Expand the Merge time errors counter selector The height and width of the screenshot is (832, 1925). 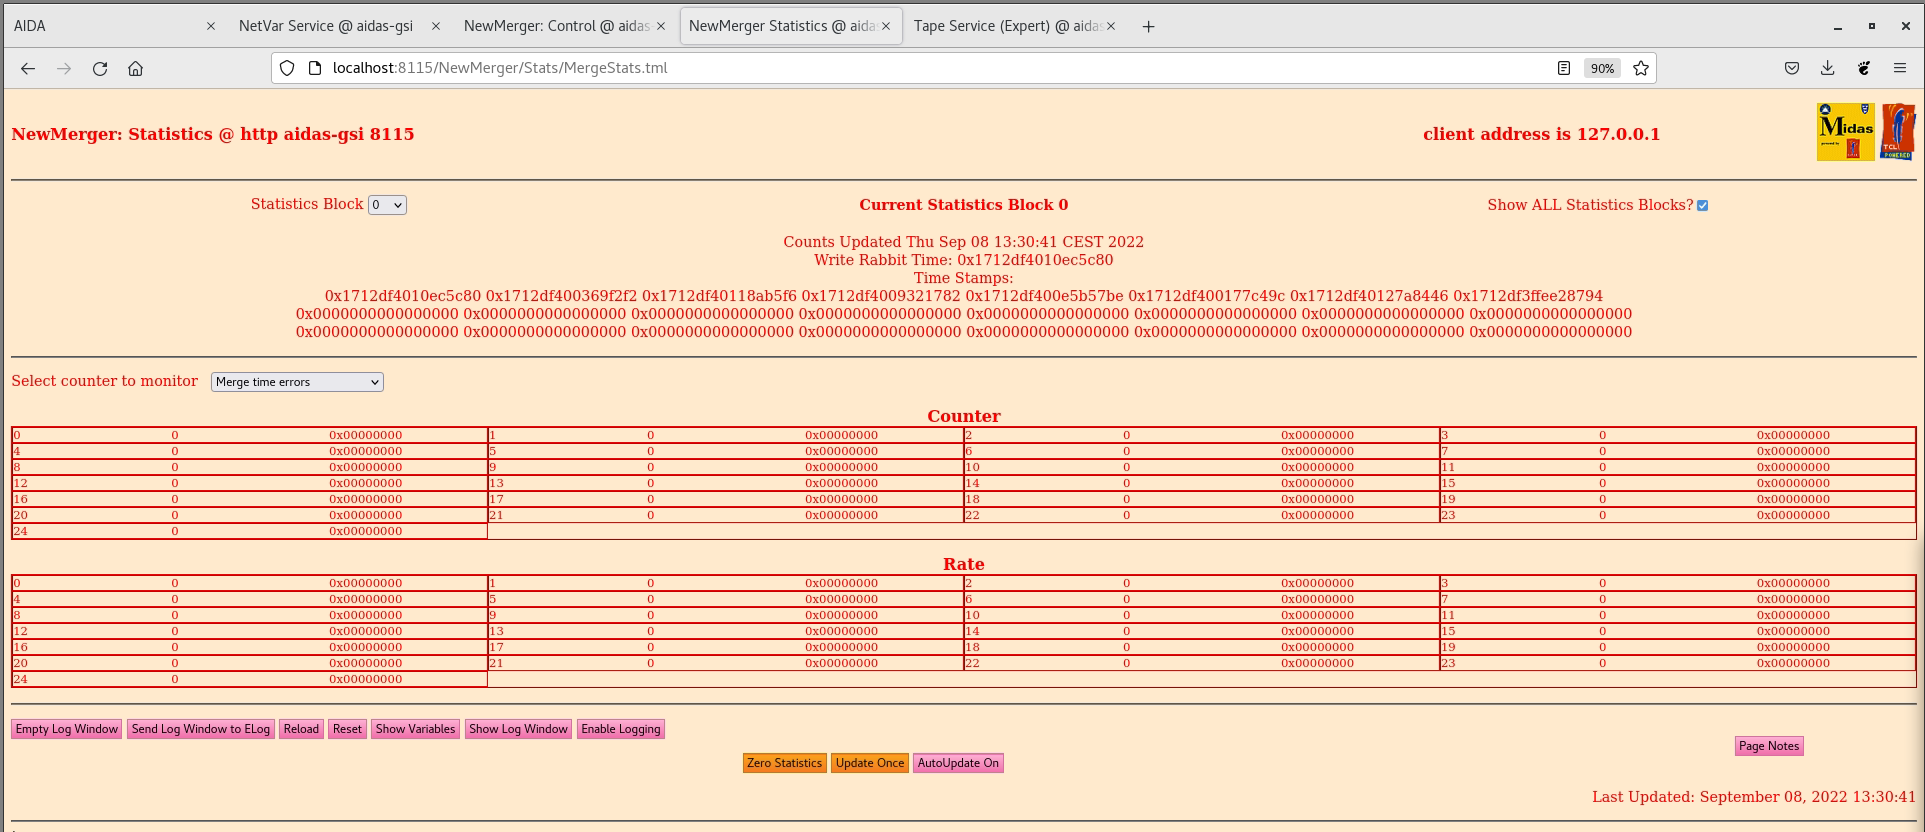(x=297, y=382)
